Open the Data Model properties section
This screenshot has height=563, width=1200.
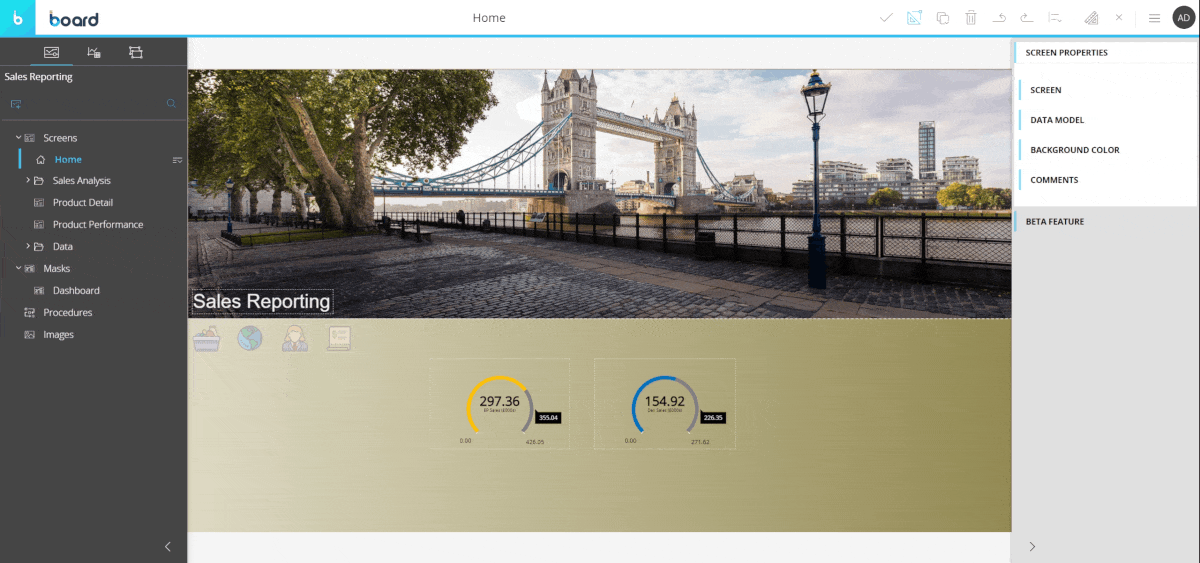click(1057, 120)
